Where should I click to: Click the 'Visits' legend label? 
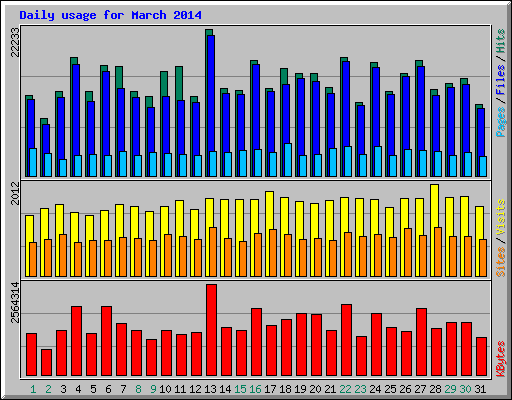[500, 217]
